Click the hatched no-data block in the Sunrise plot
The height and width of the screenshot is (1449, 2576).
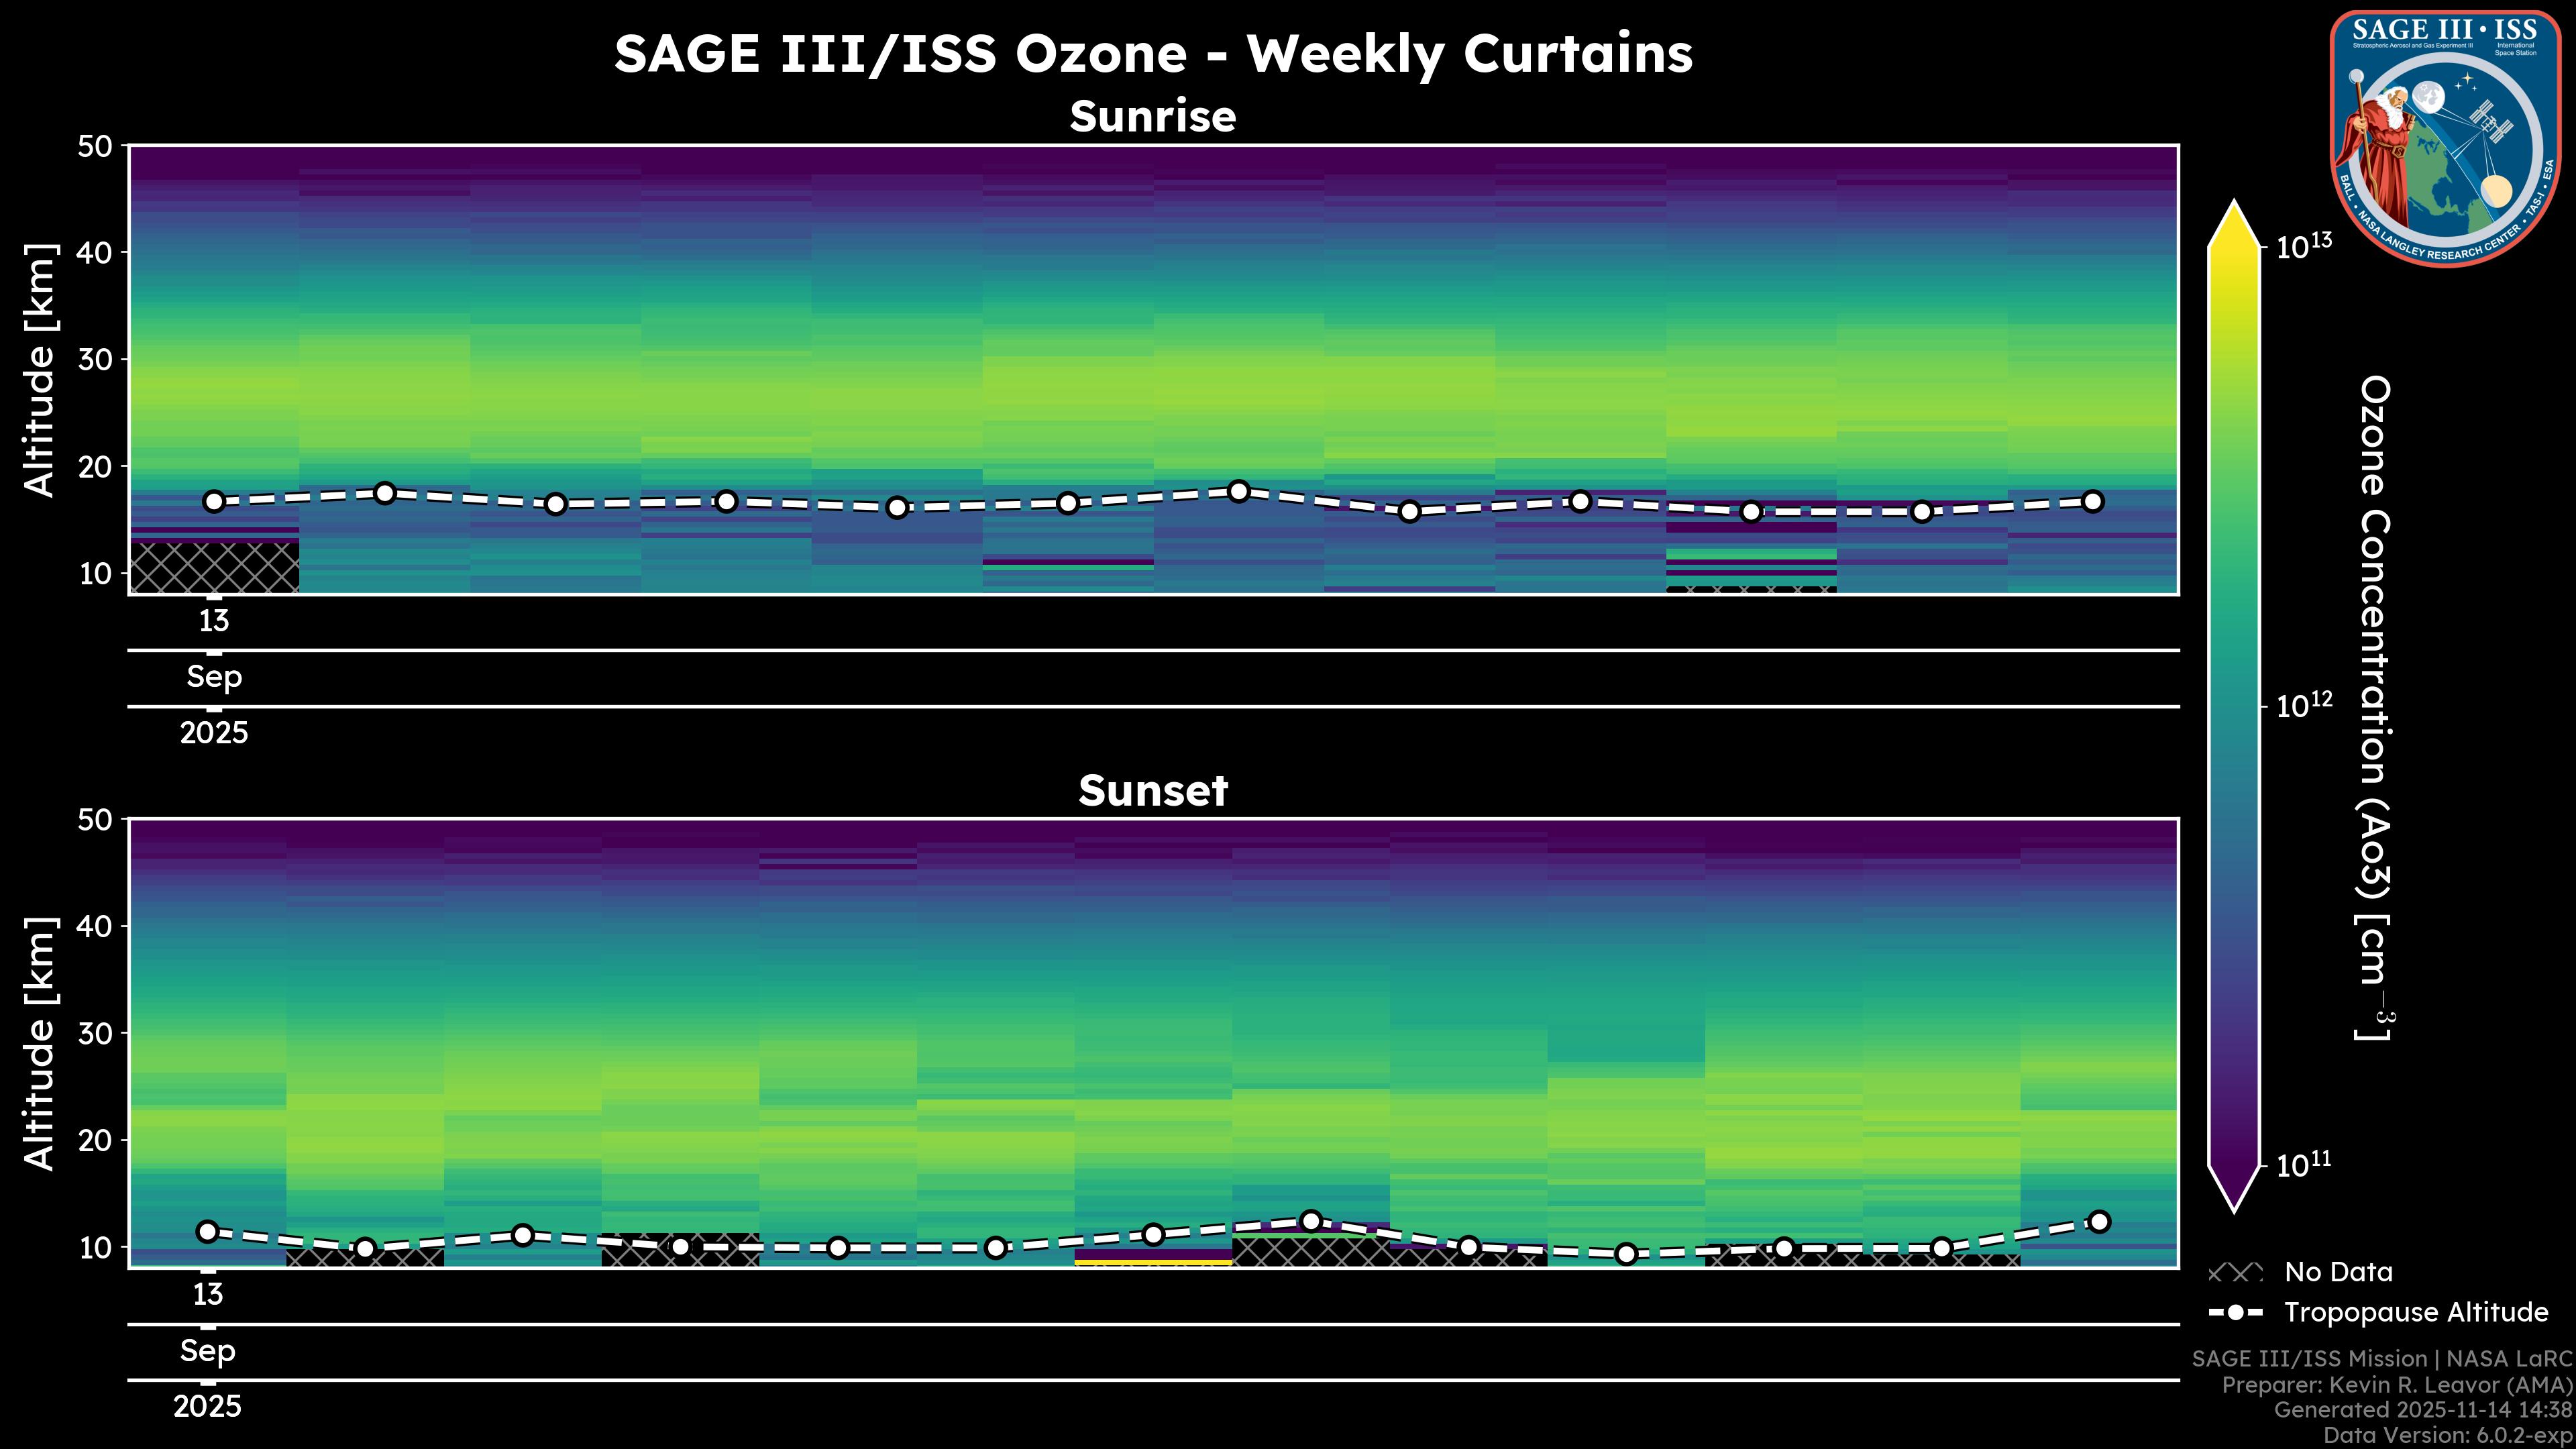pyautogui.click(x=214, y=567)
